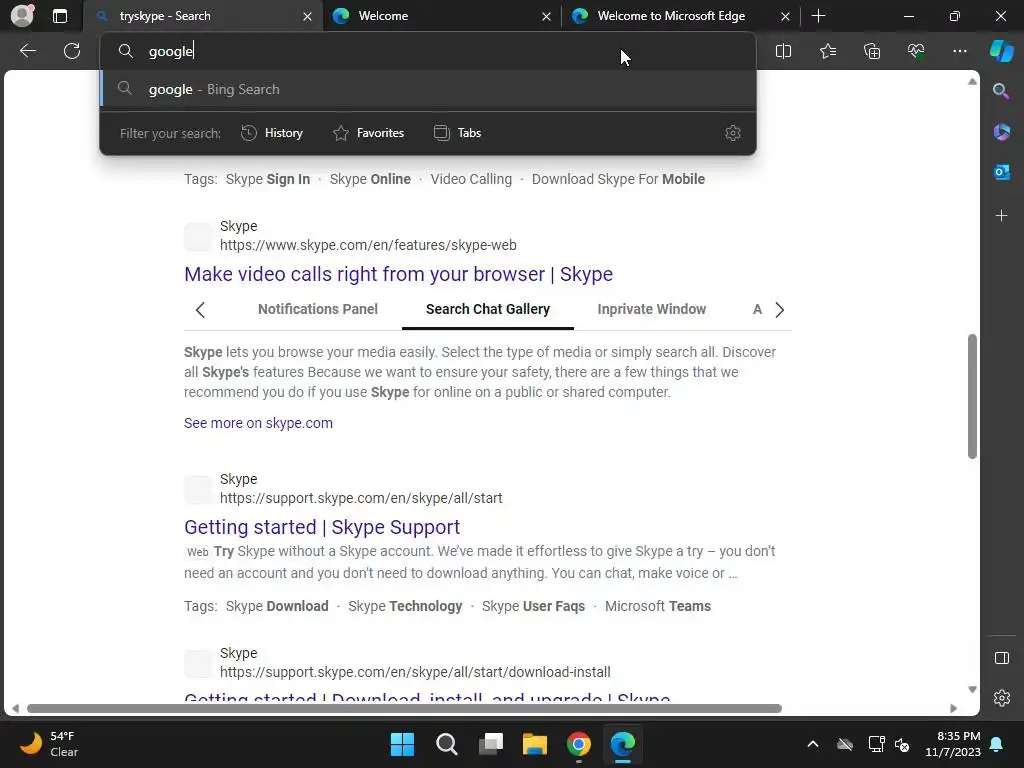Close the Welcome to Microsoft Edge tab
Viewport: 1024px width, 768px height.
[x=785, y=16]
